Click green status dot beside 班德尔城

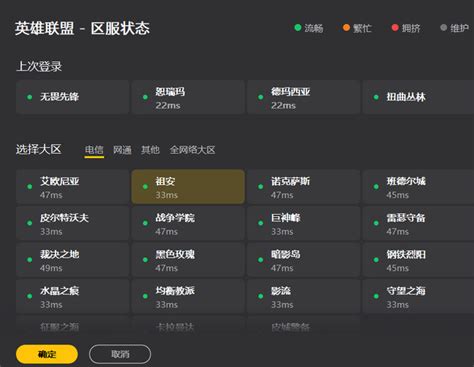click(376, 187)
